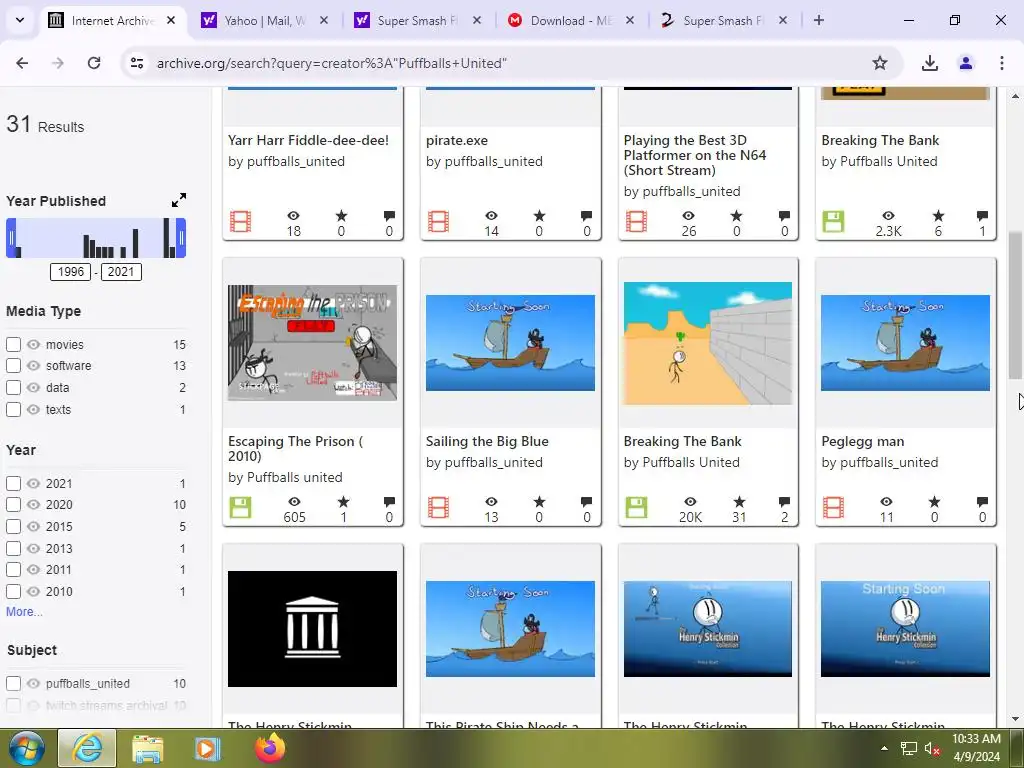This screenshot has width=1024, height=768.
Task: Open Internet Explorer from the taskbar
Action: click(x=87, y=748)
